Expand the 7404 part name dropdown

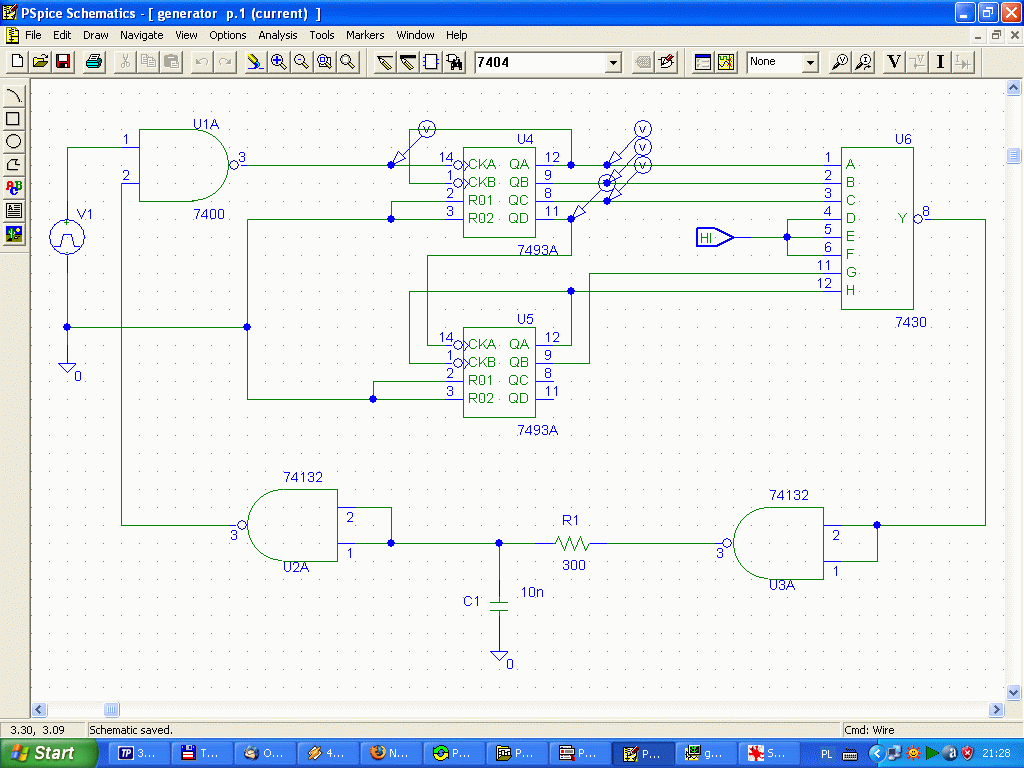click(x=613, y=62)
